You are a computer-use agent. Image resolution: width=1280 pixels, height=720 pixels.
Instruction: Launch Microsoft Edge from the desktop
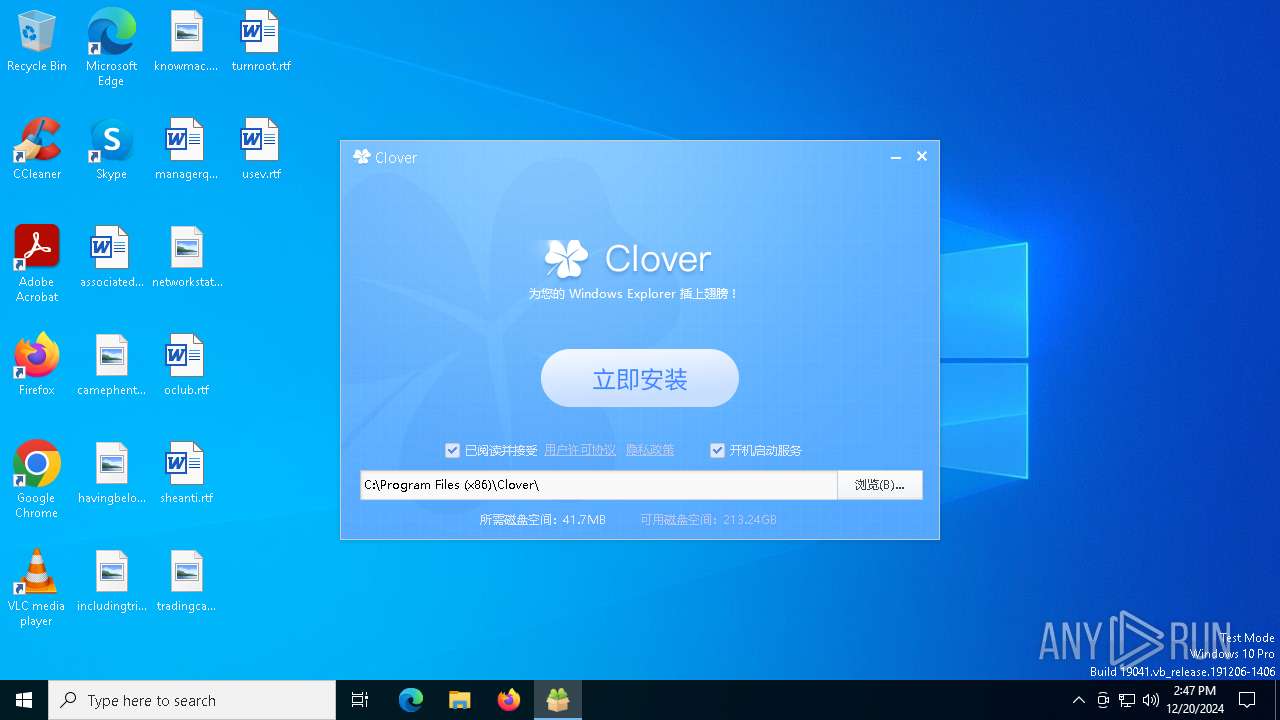tap(111, 48)
